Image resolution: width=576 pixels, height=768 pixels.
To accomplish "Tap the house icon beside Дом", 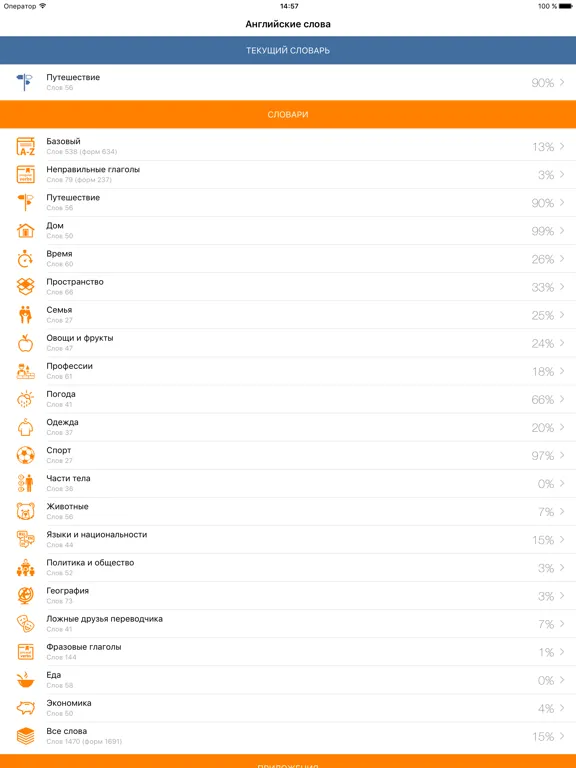I will coord(25,231).
